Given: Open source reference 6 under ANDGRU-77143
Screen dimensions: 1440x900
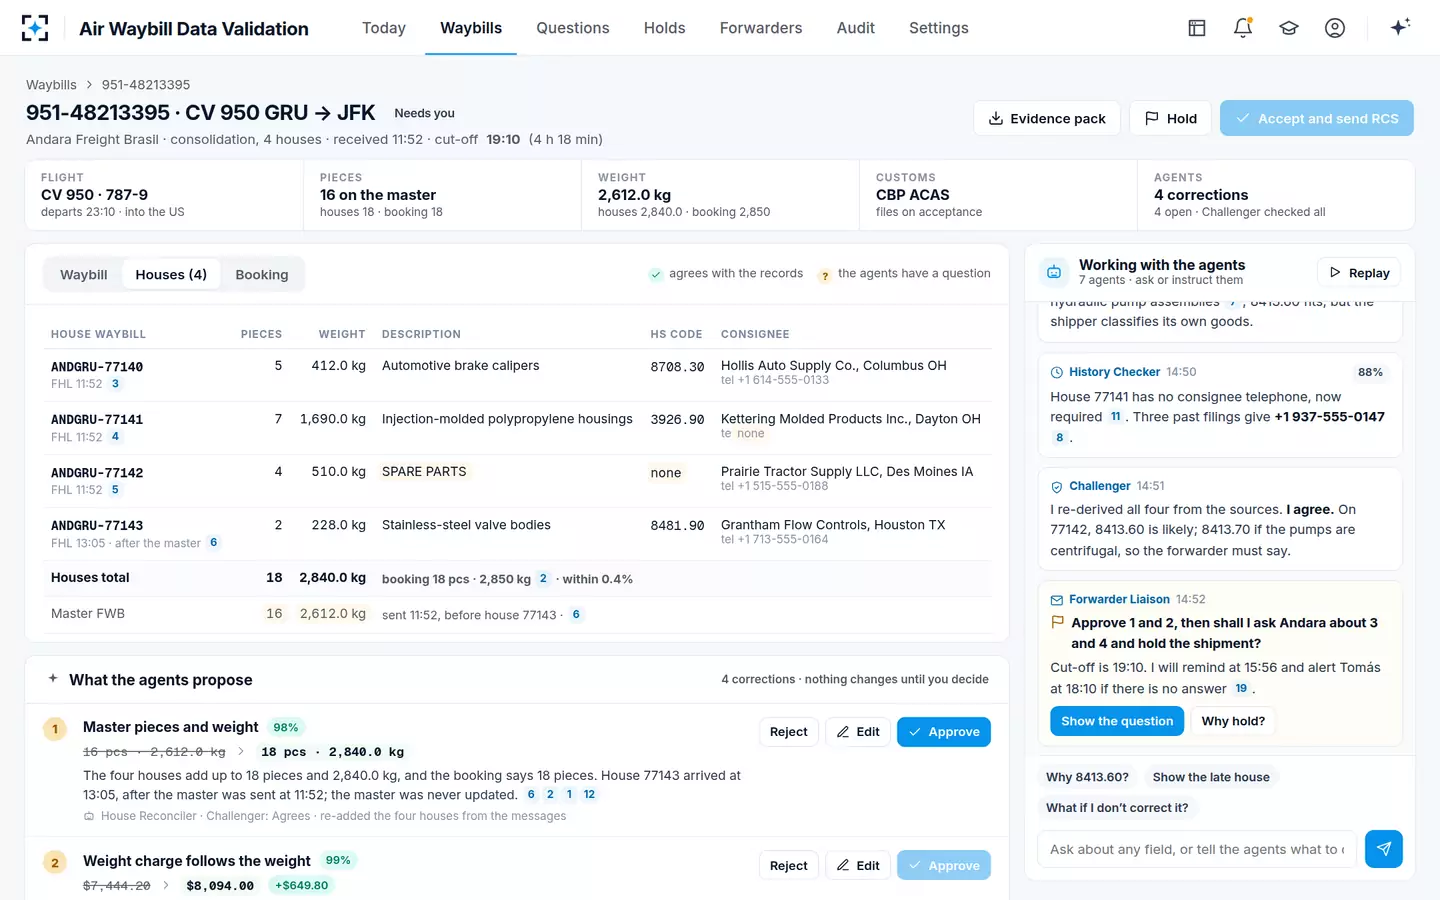Looking at the screenshot, I should point(213,543).
